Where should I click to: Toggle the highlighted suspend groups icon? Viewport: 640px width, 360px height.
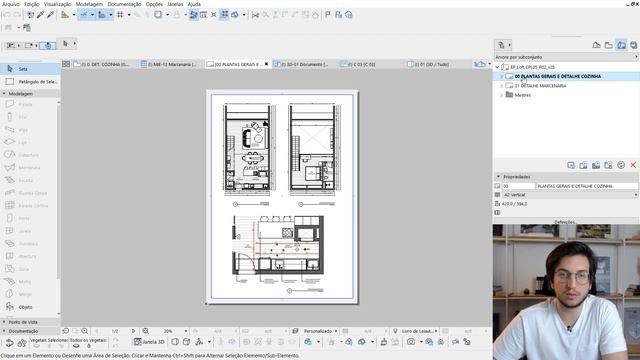[224, 15]
